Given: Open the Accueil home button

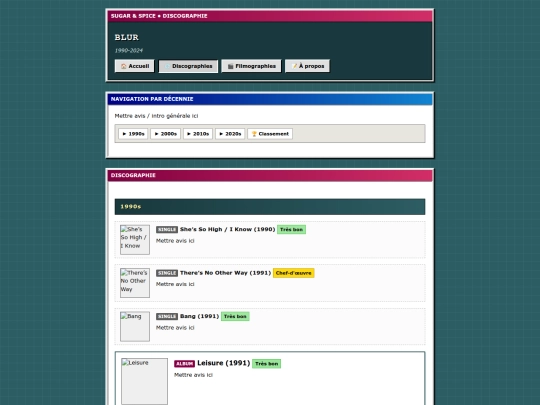Looking at the screenshot, I should tap(135, 66).
